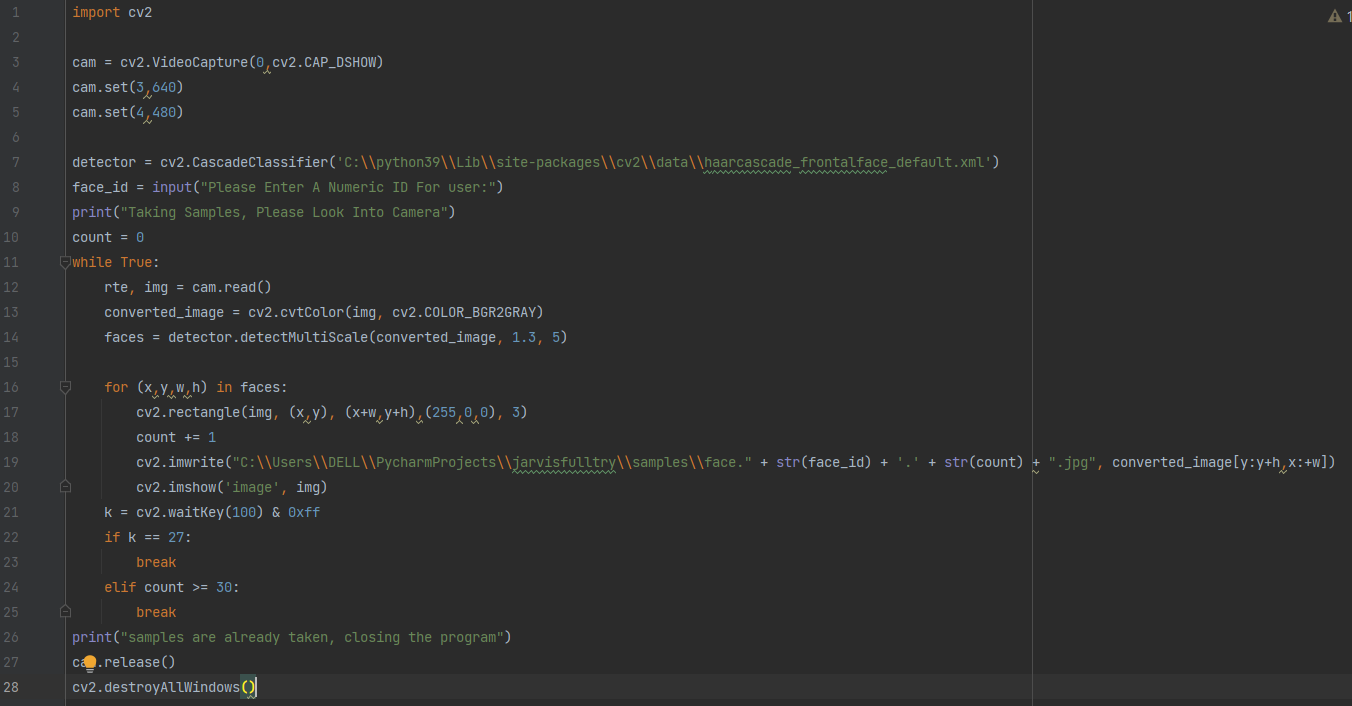
Task: Click 'samples are already taken' print string
Action: [312, 637]
